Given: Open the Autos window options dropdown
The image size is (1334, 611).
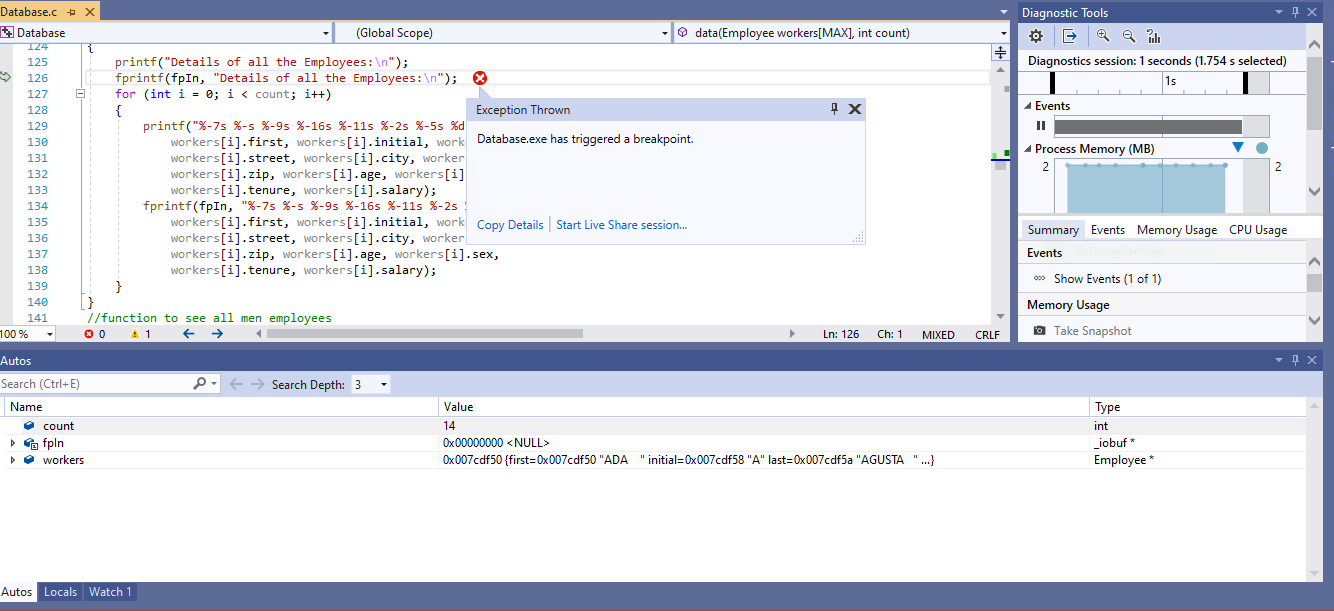Looking at the screenshot, I should (1278, 360).
